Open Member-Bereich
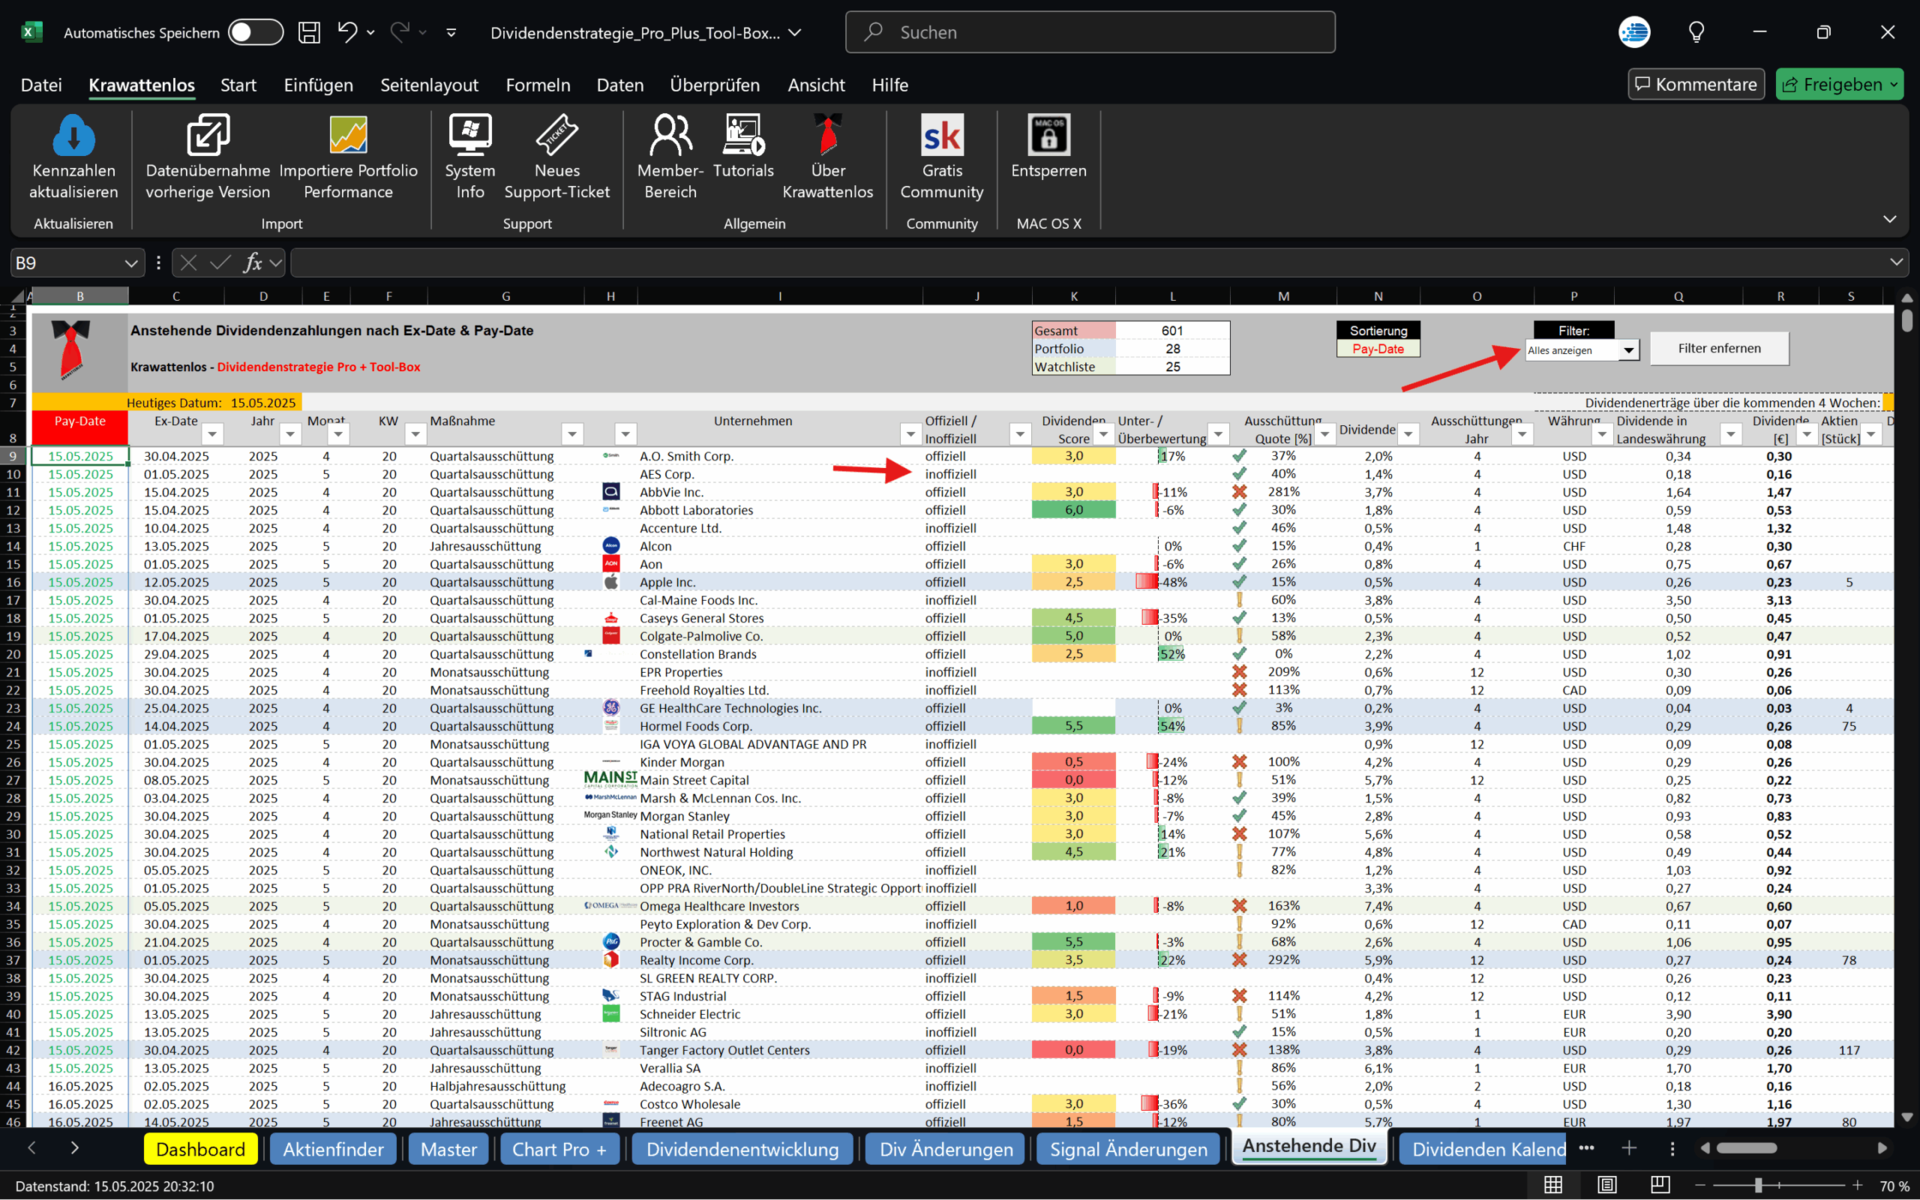This screenshot has width=1920, height=1200. point(670,158)
